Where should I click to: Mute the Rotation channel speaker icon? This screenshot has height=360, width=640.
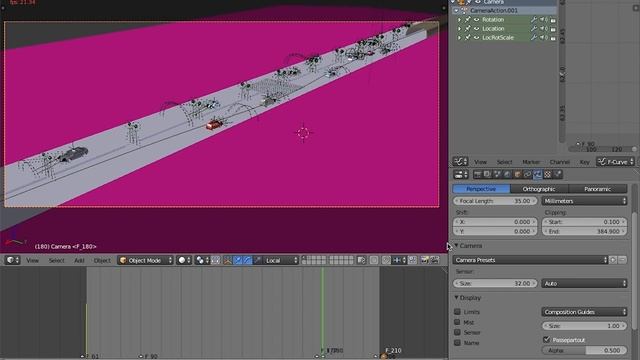click(x=543, y=20)
